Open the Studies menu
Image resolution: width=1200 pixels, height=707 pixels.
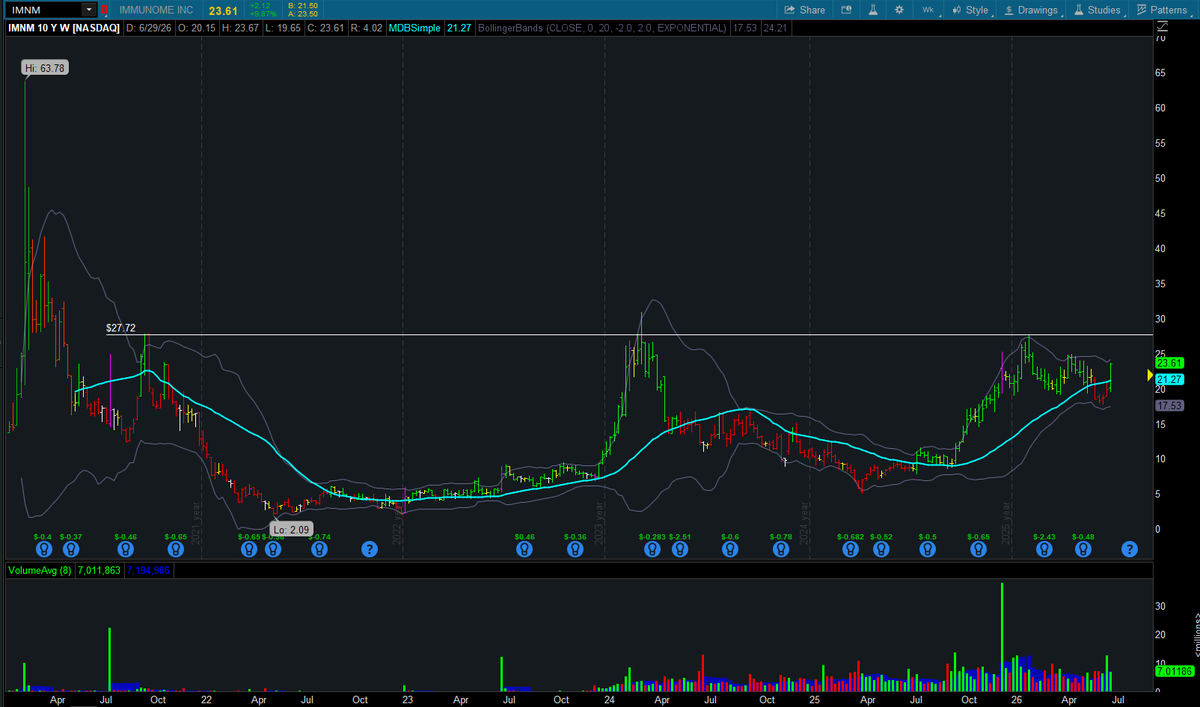click(x=1097, y=9)
